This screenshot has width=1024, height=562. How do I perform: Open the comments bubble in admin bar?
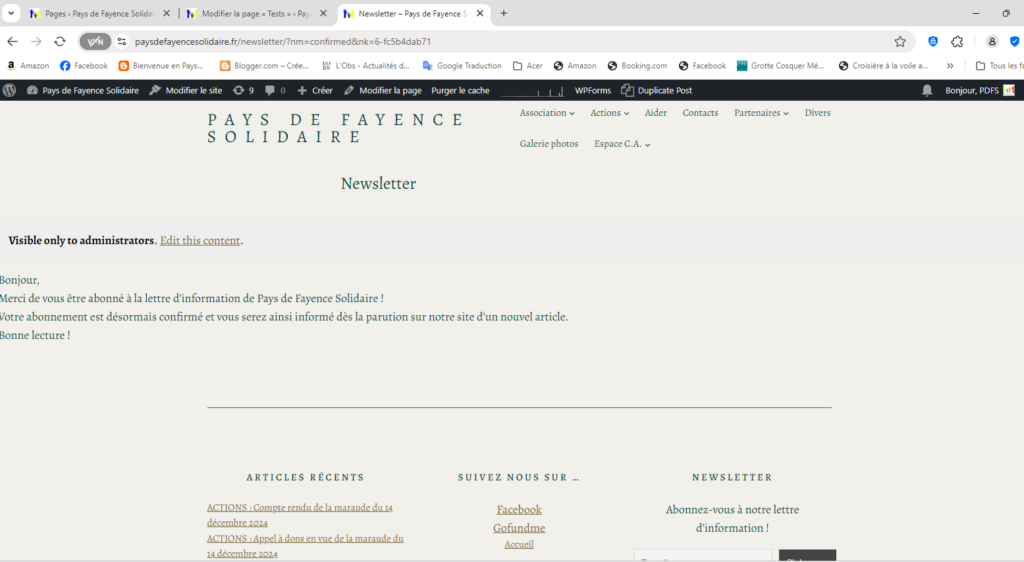point(275,90)
